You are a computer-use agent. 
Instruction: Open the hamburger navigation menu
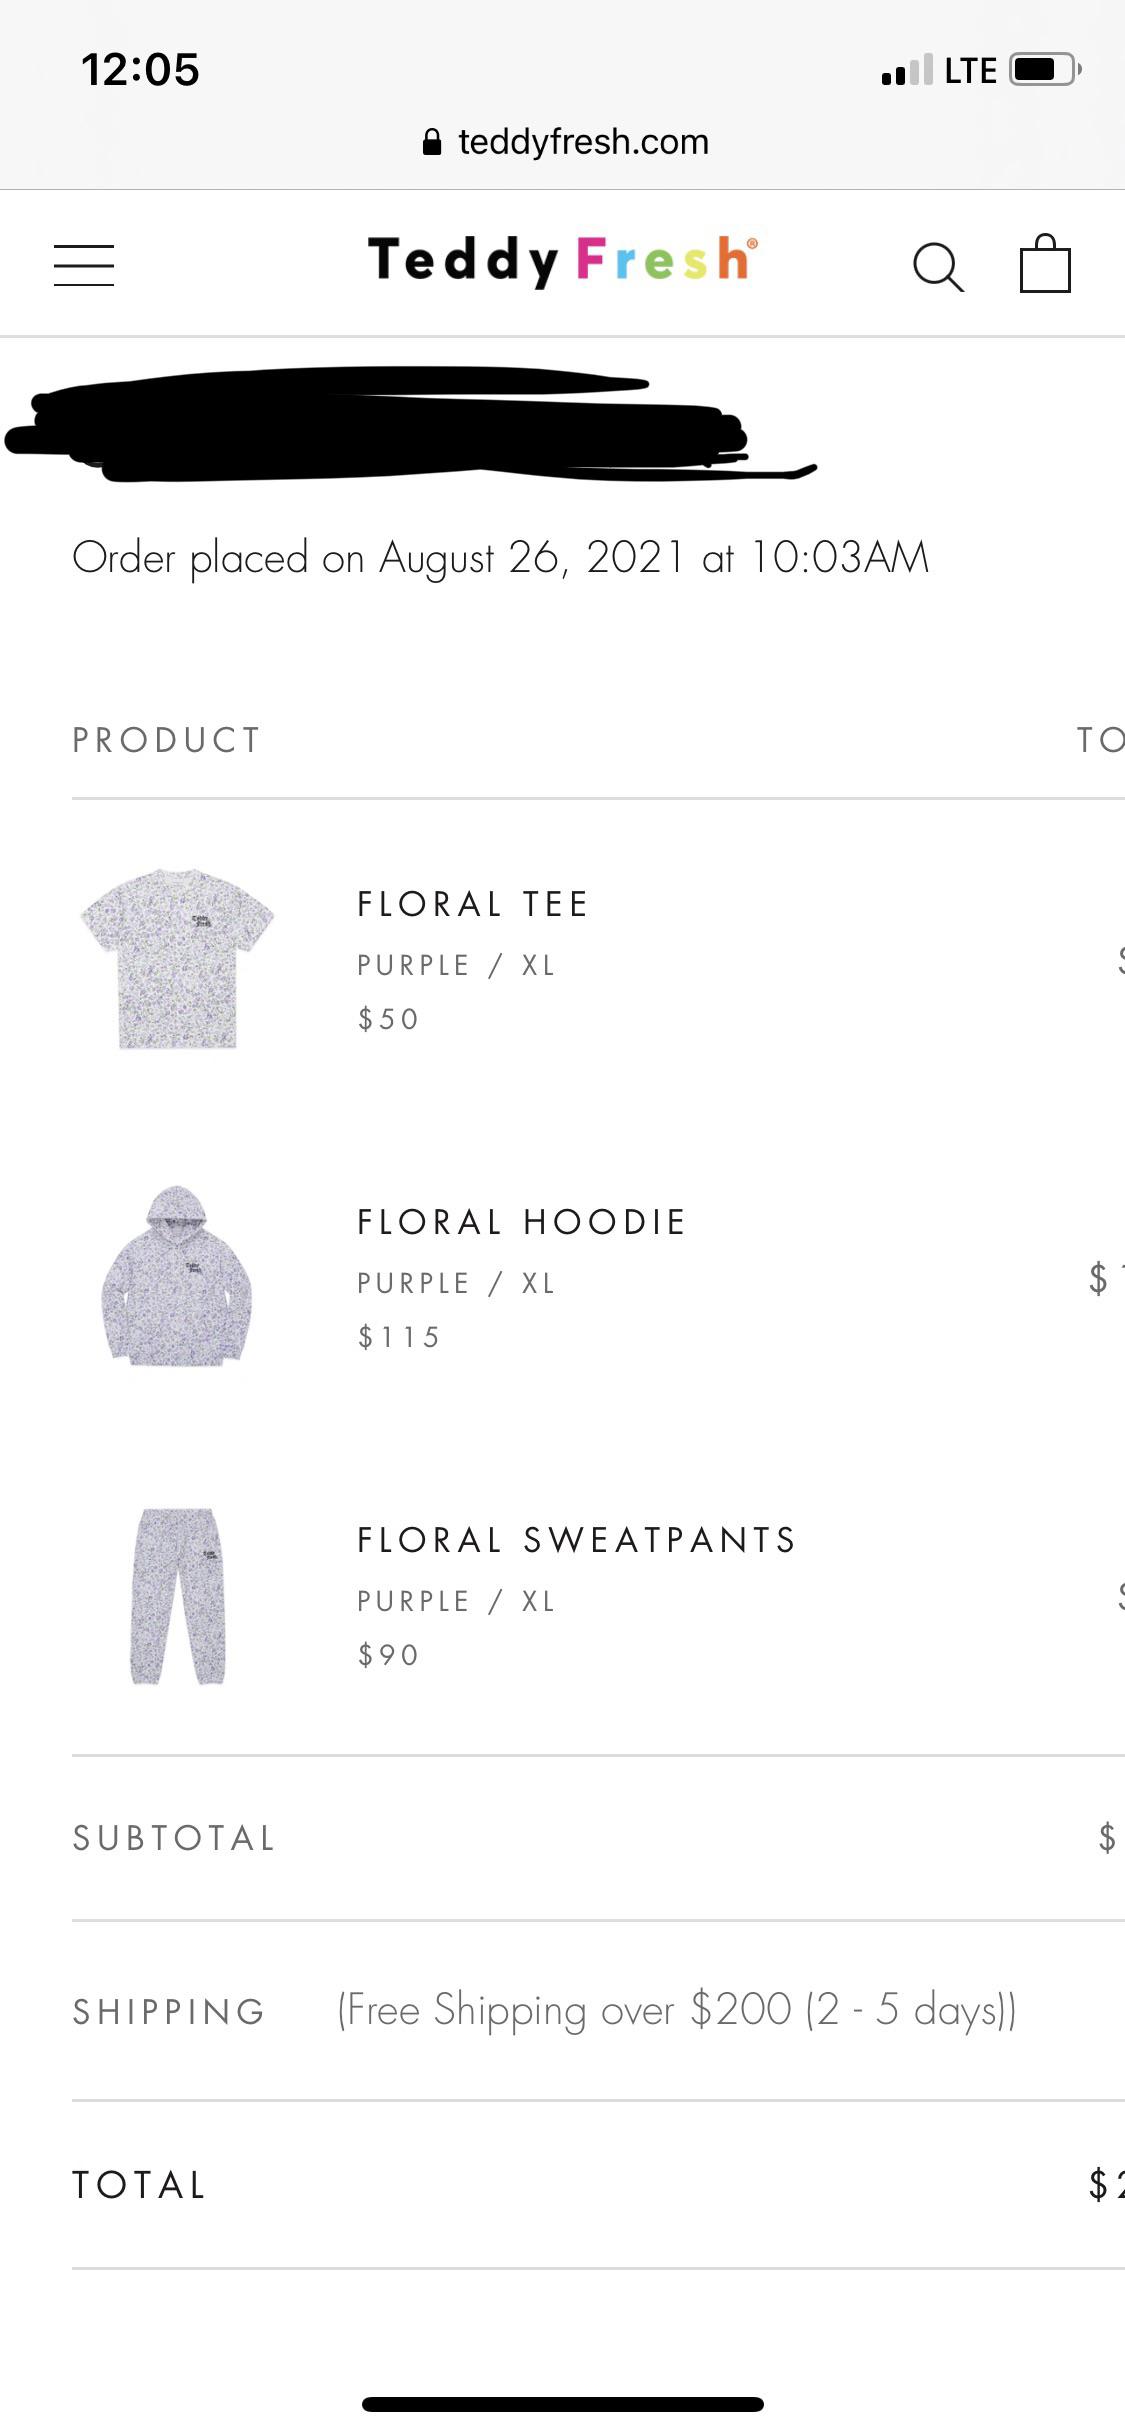point(84,265)
